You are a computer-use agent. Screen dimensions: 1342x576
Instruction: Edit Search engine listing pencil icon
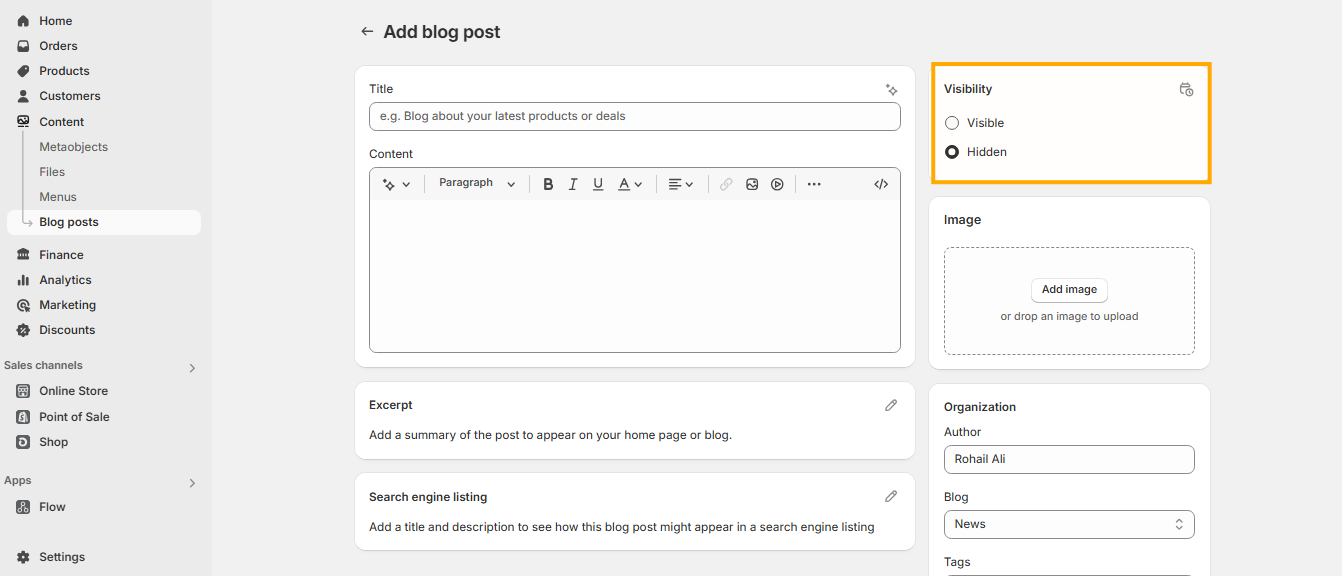(891, 496)
